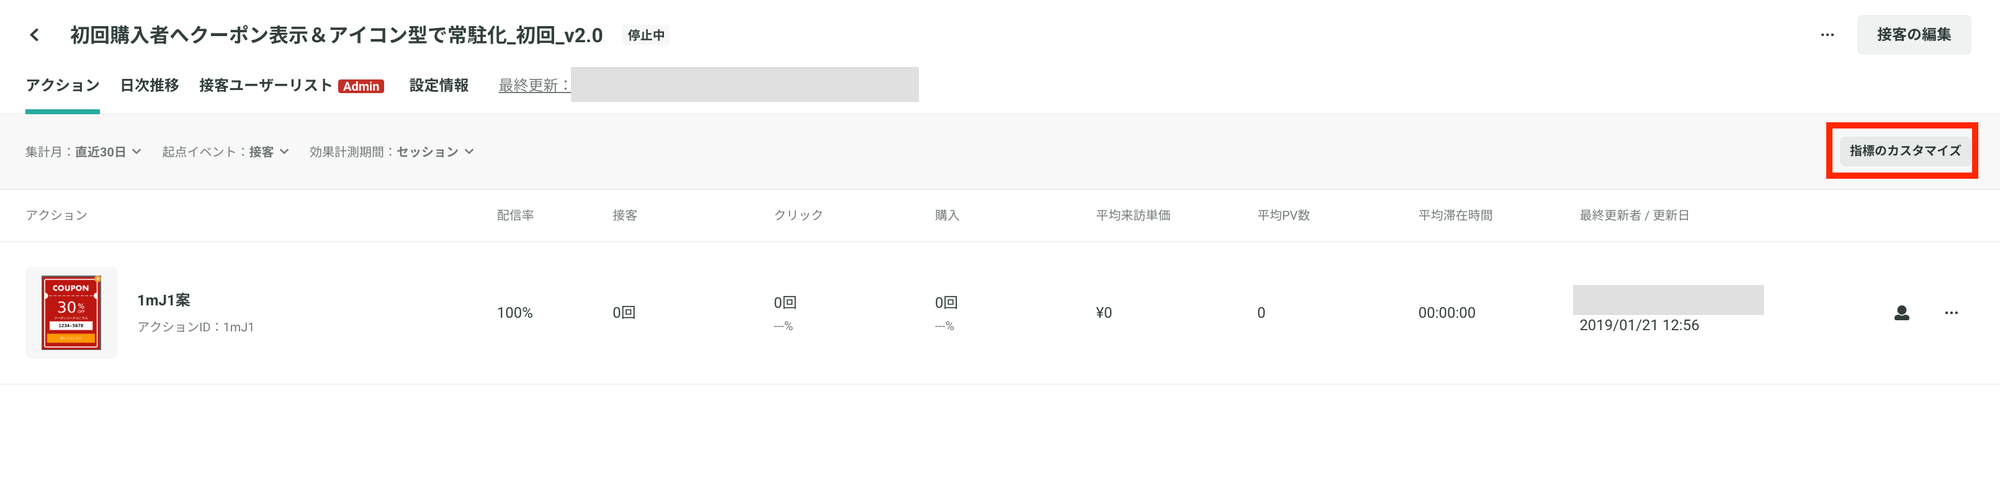This screenshot has width=2000, height=499.
Task: Click the 購入 column header
Action: coord(947,215)
